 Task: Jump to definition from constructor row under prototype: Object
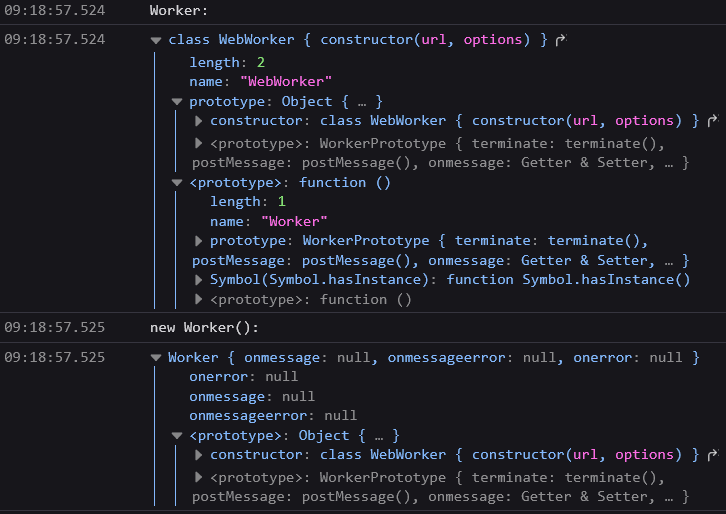click(x=713, y=121)
